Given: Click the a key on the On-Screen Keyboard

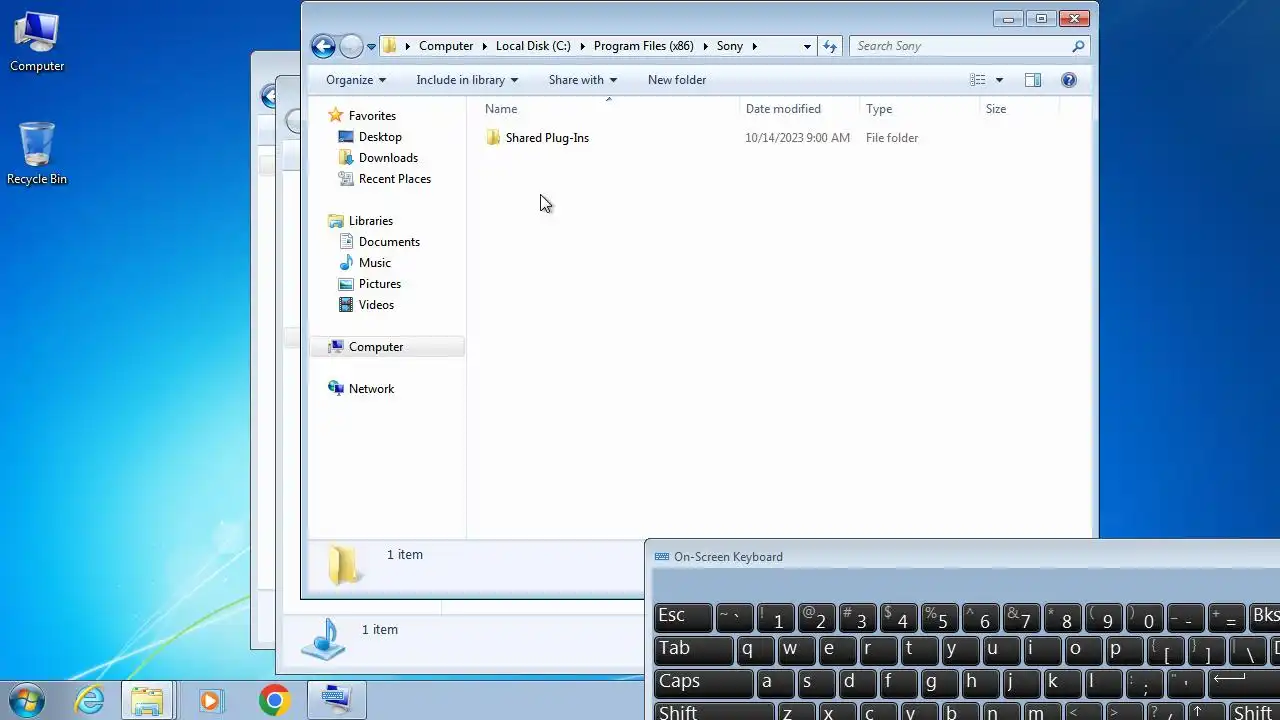Looking at the screenshot, I should 775,683.
